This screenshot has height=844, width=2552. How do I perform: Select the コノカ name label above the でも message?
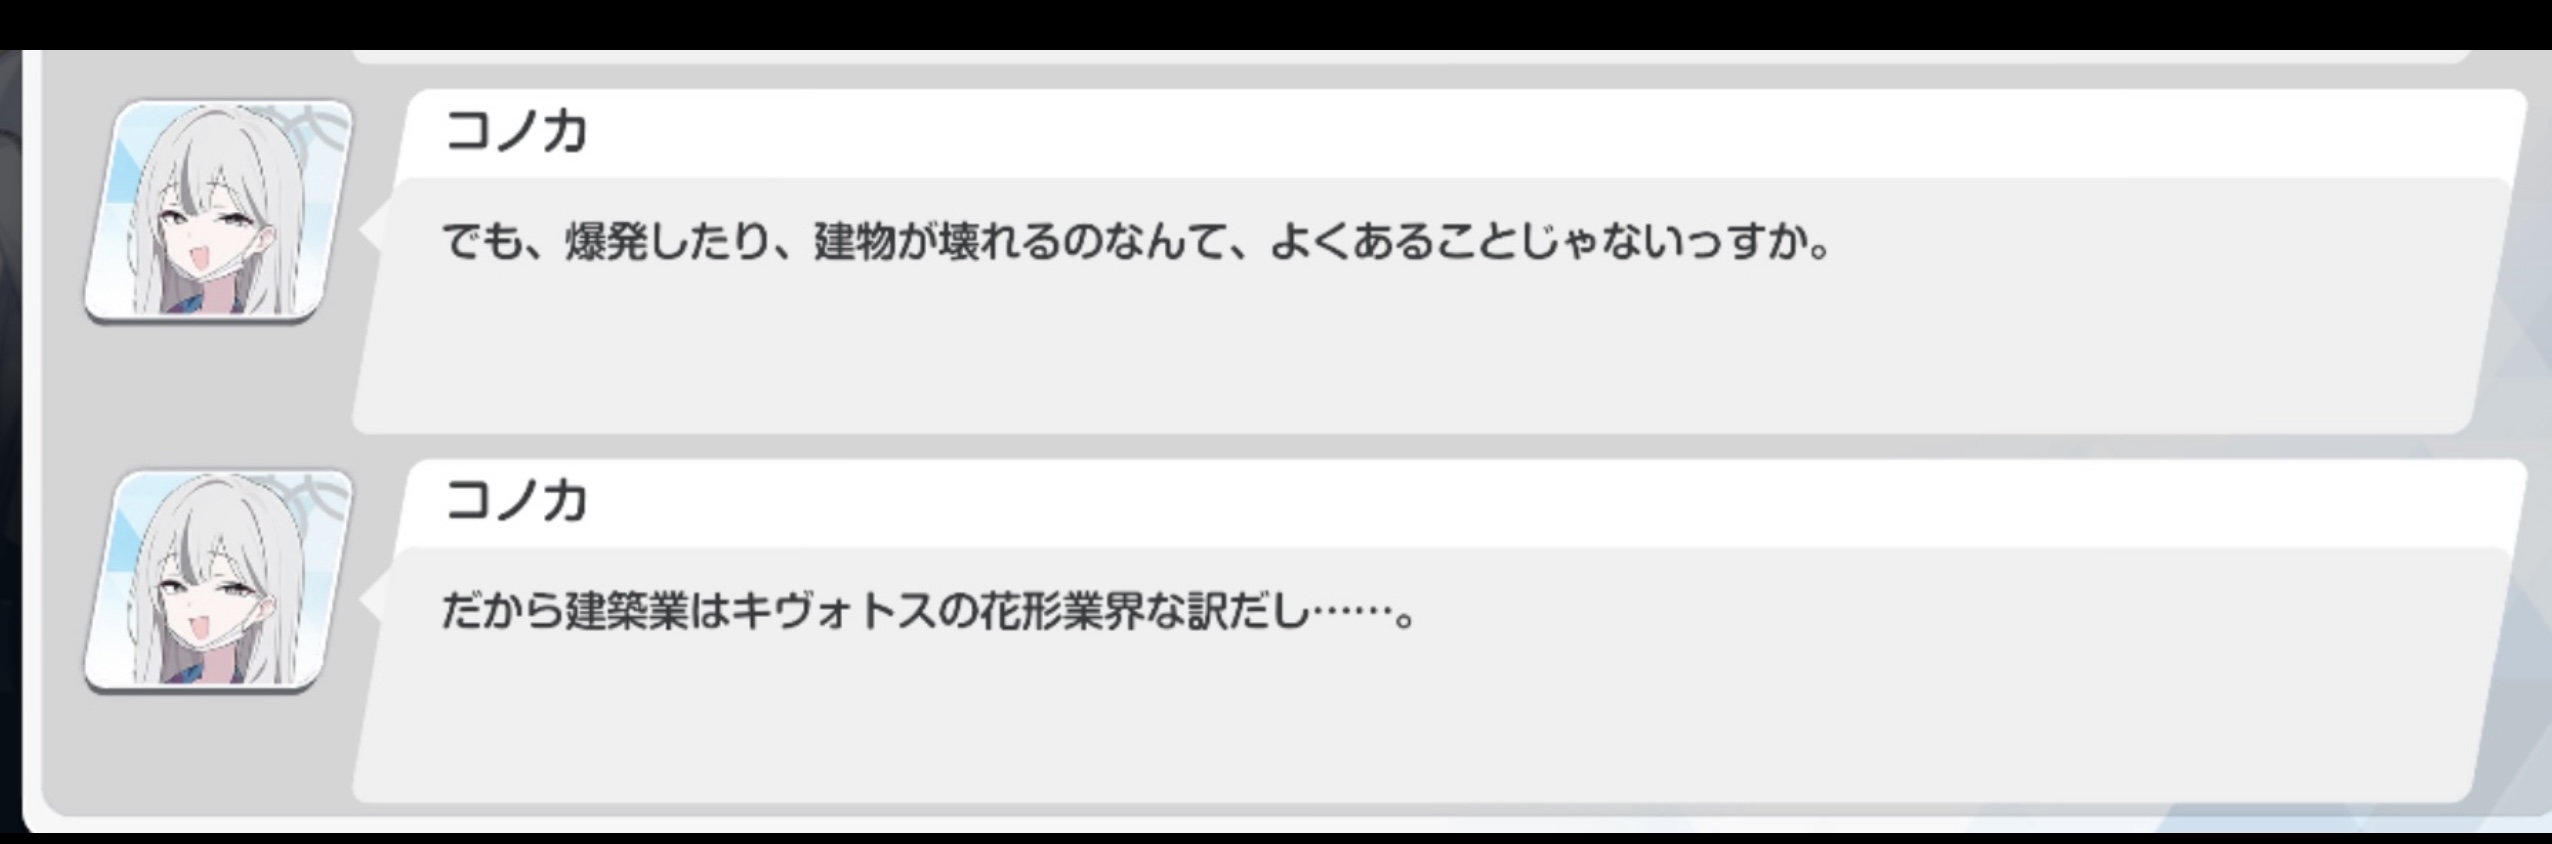[x=516, y=131]
